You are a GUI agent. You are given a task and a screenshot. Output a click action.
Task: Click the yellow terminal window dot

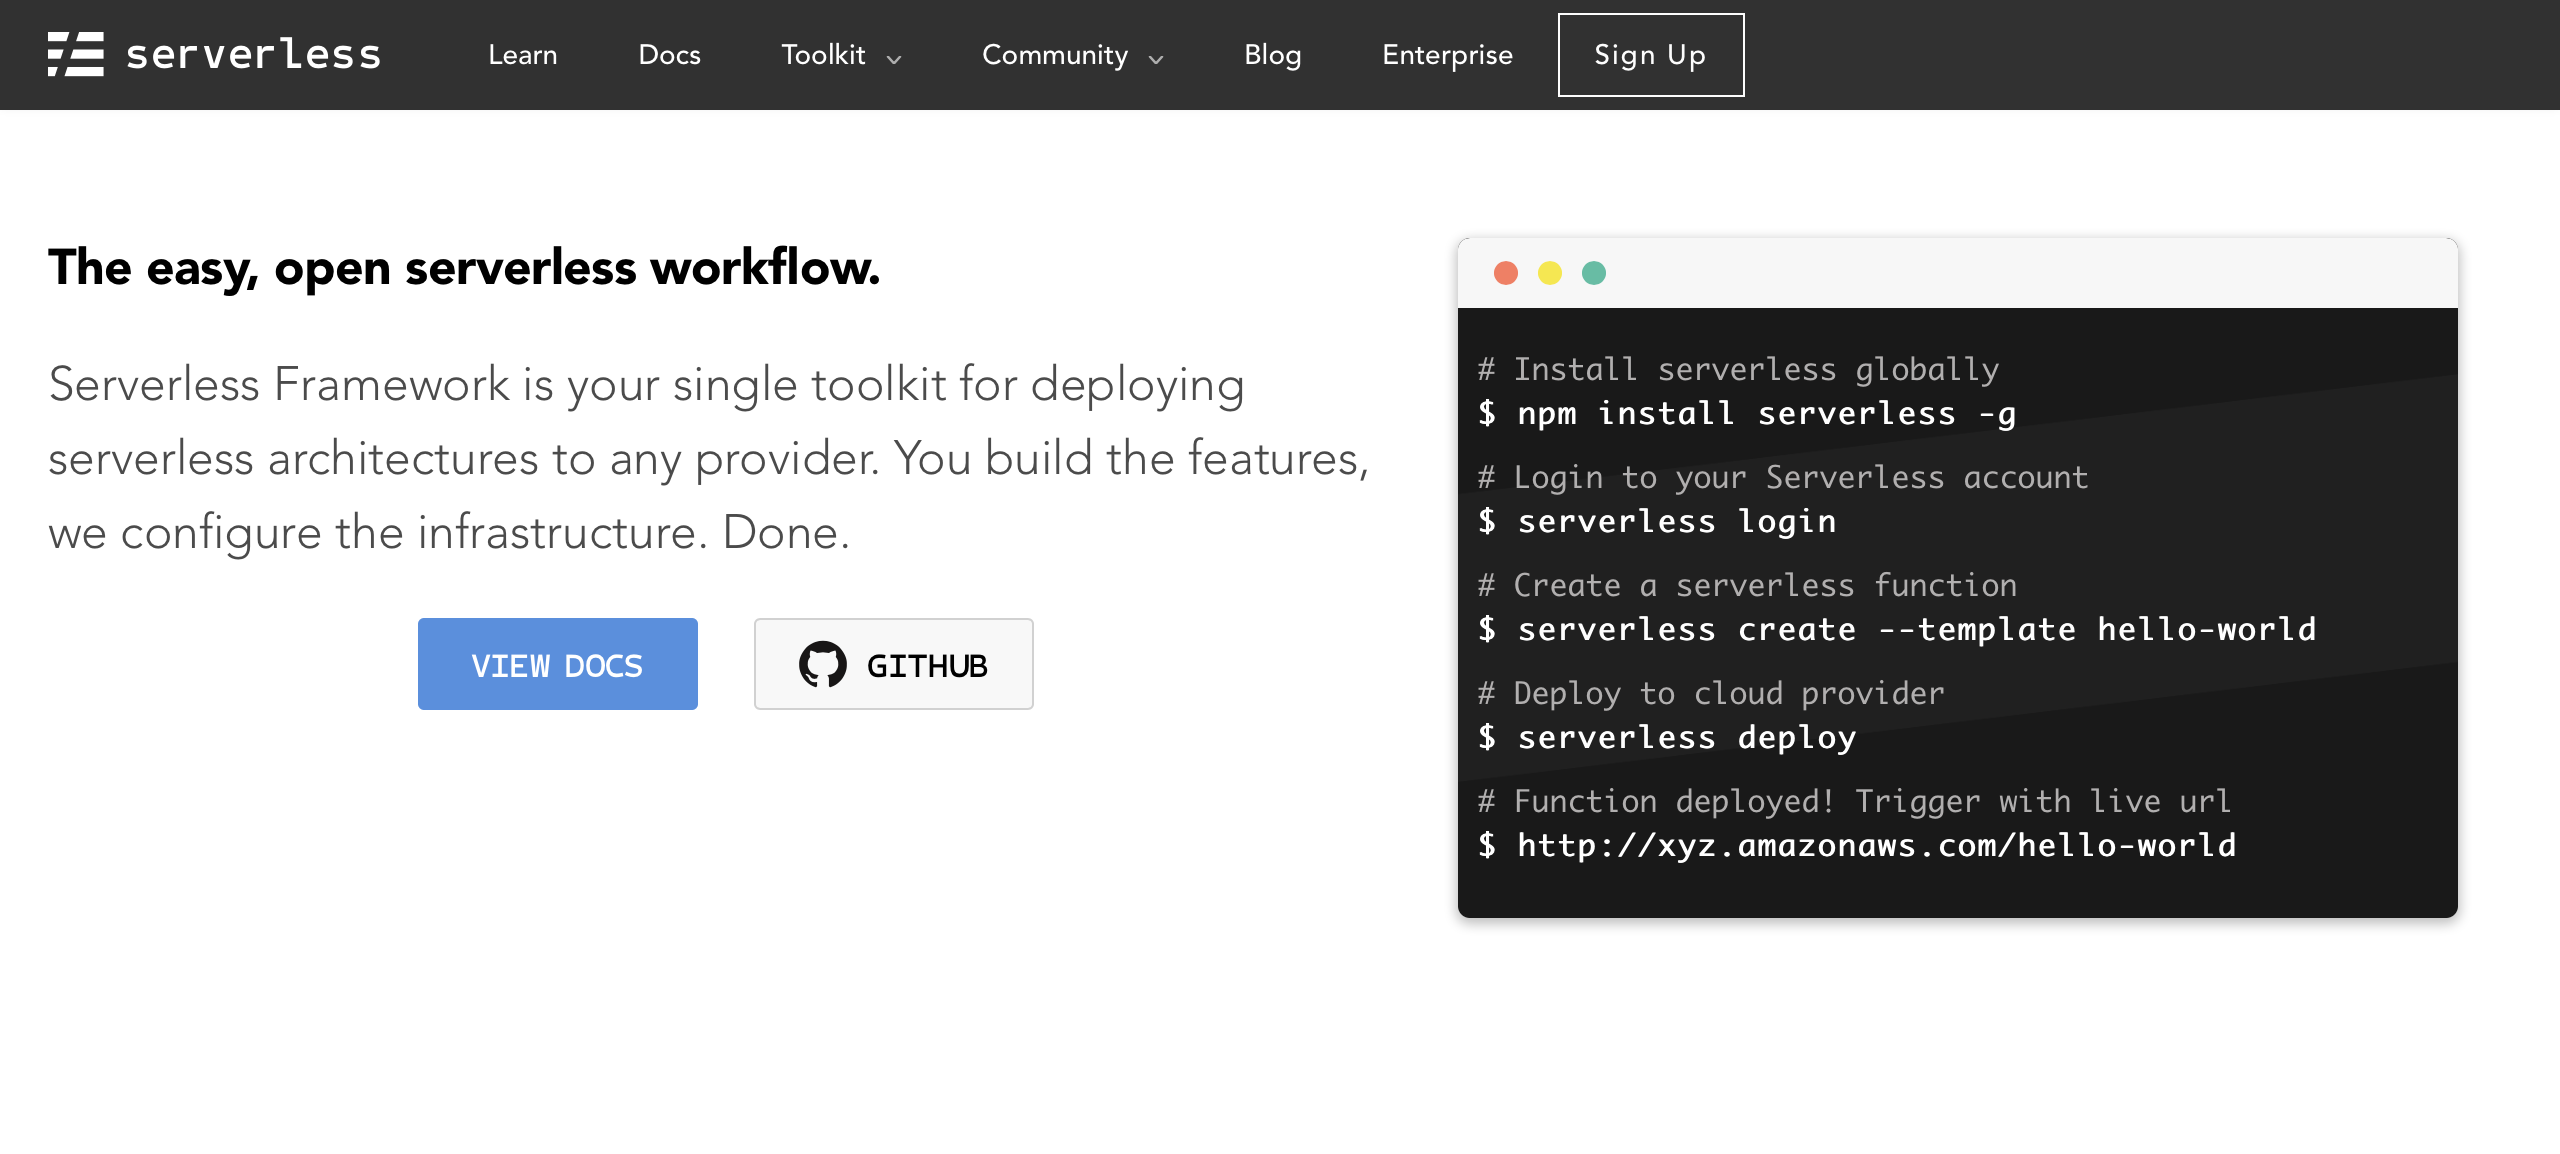(x=1550, y=273)
